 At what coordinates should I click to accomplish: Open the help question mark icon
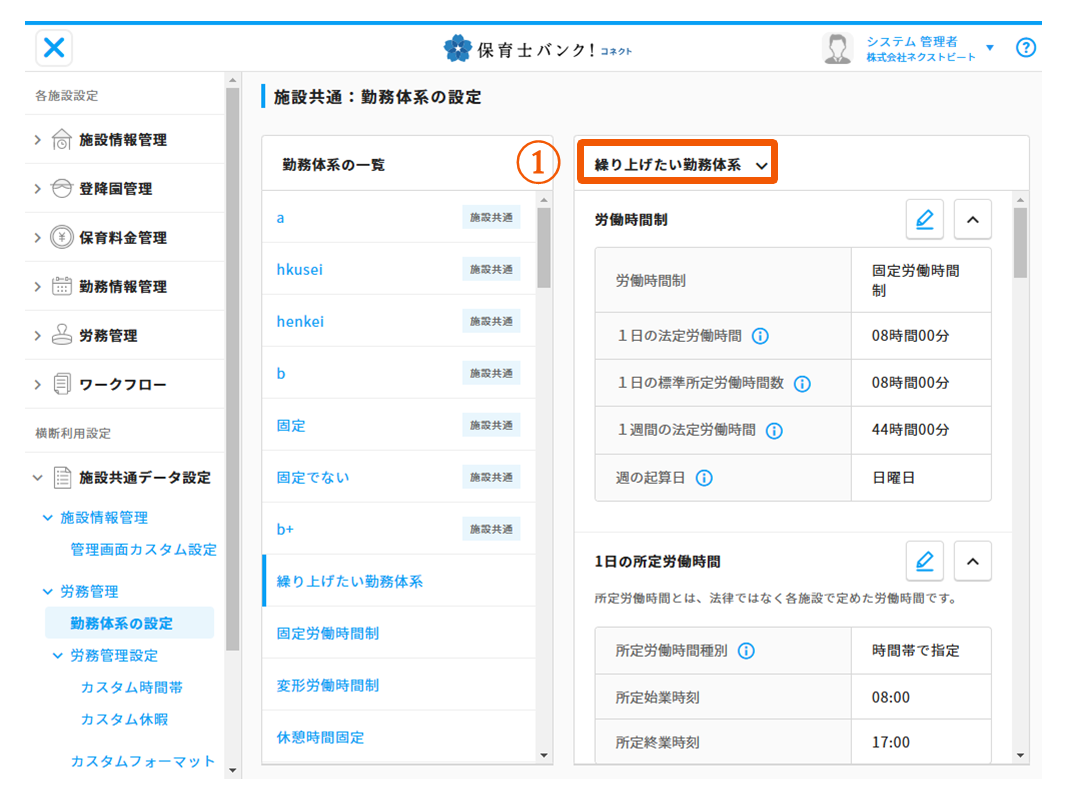[1025, 48]
